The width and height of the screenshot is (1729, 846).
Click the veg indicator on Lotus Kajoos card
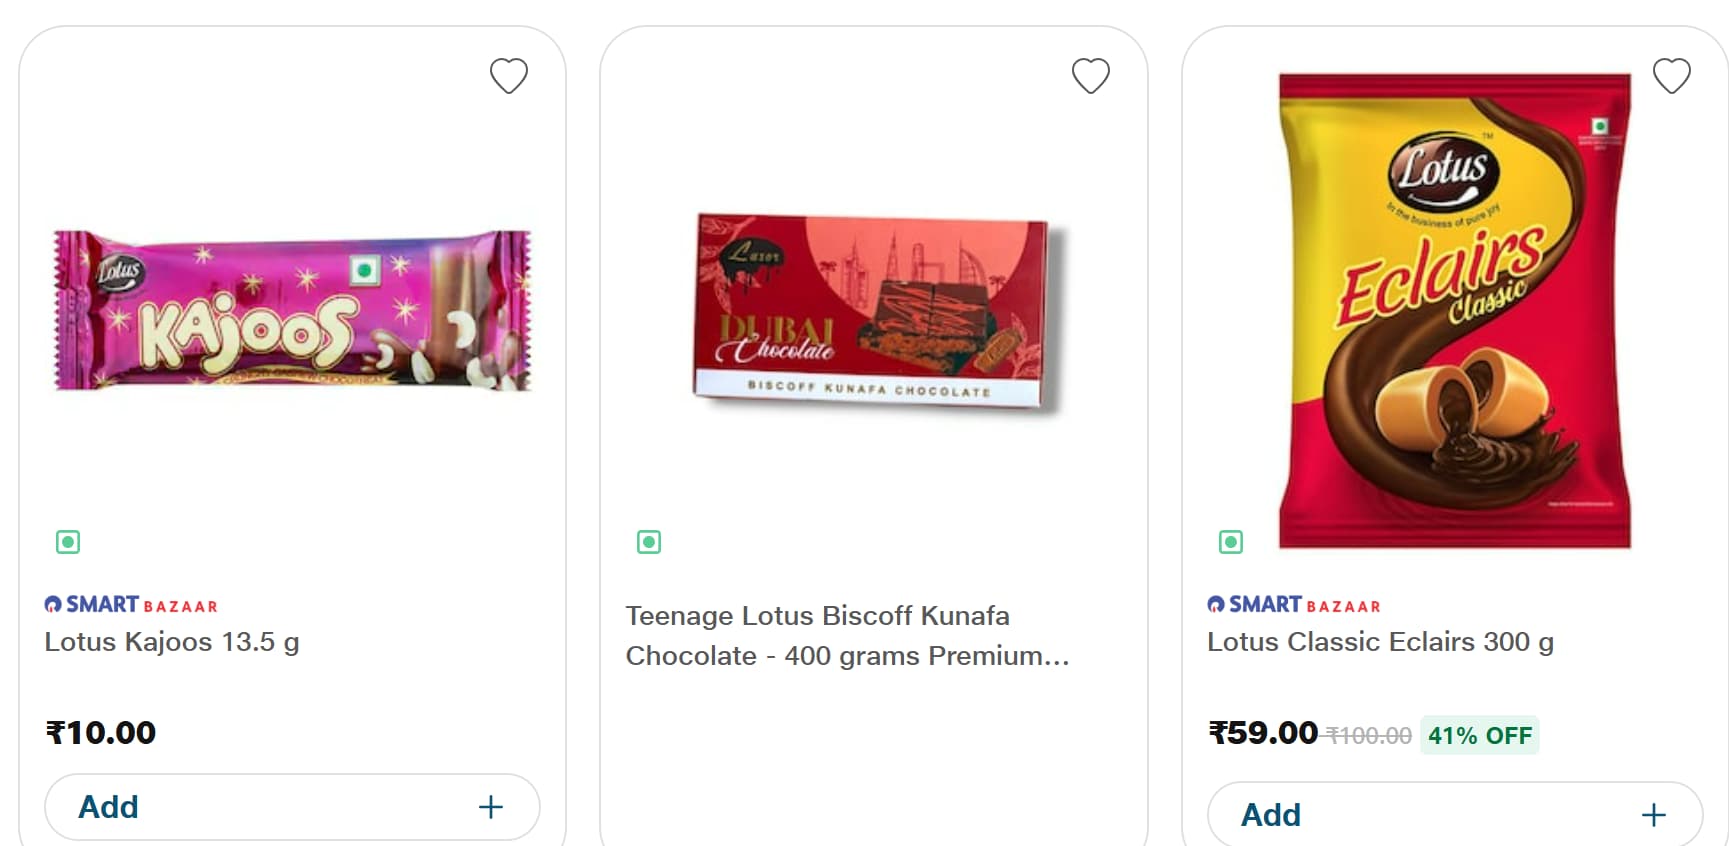coord(68,542)
